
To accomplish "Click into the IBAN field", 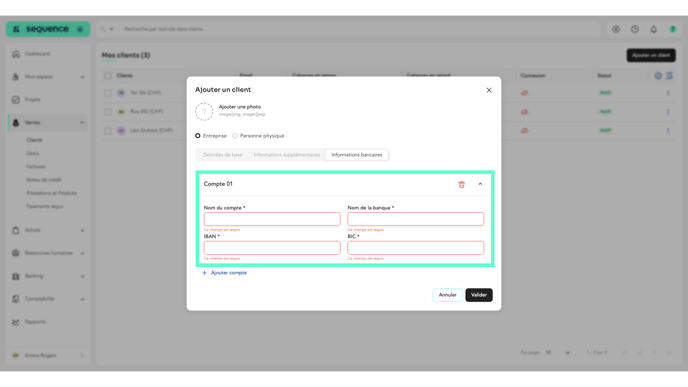I will pyautogui.click(x=272, y=248).
